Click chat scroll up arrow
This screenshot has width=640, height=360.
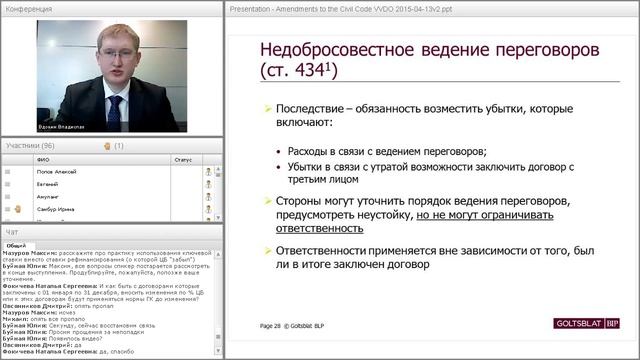click(x=218, y=254)
